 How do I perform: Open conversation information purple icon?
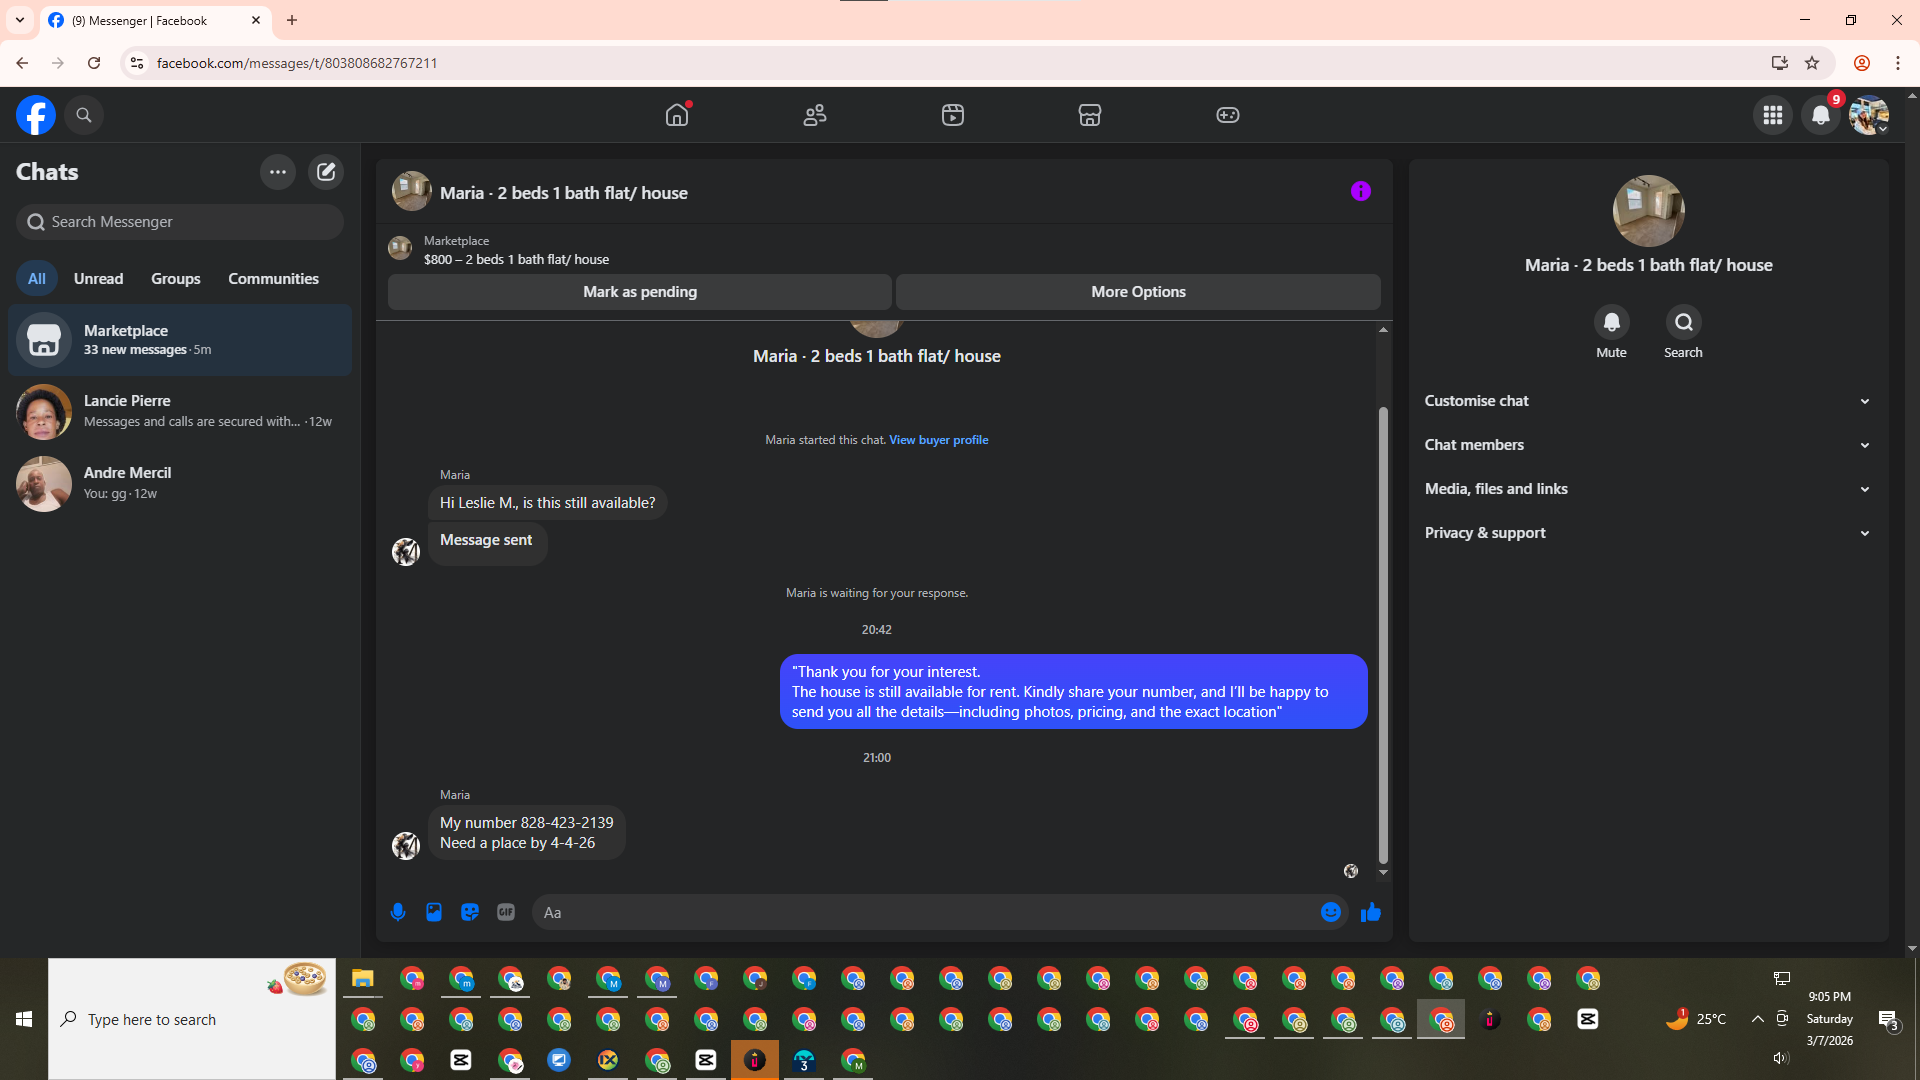coord(1361,191)
